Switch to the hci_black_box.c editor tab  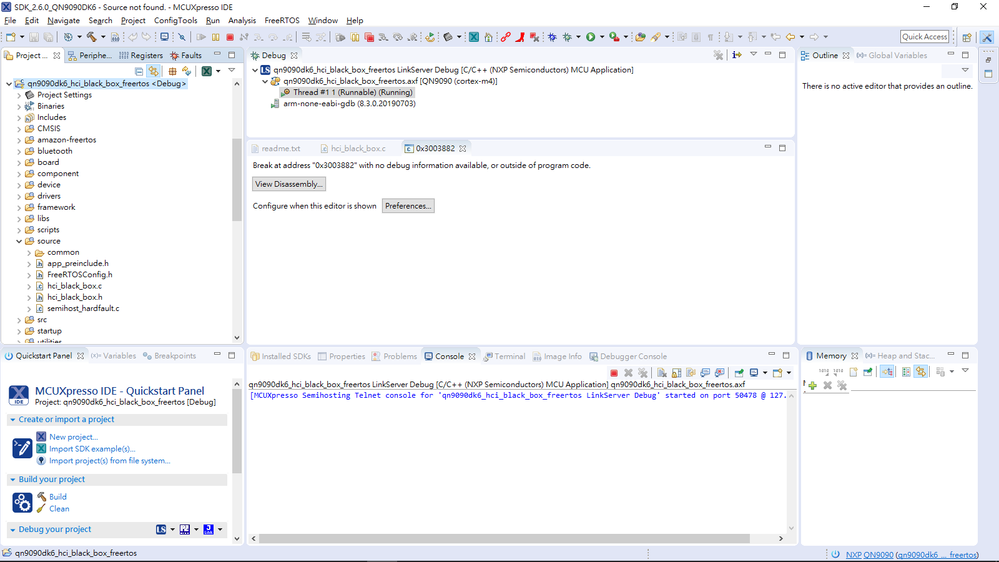pos(353,148)
